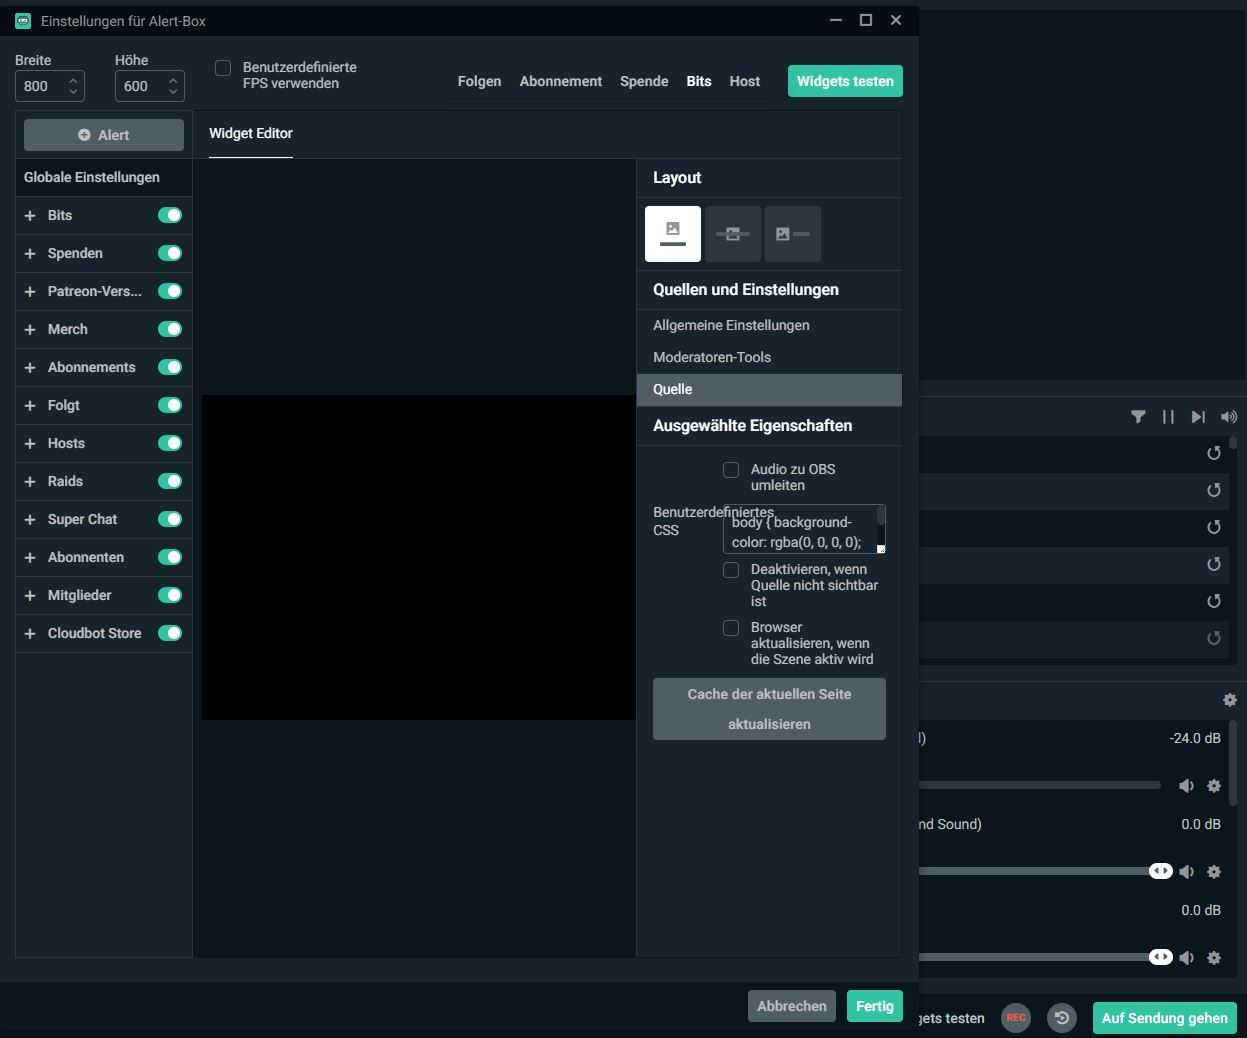1247x1038 pixels.
Task: Click the filter funnel icon
Action: 1138,417
